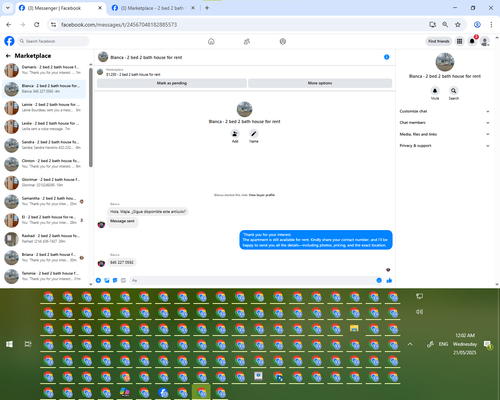Open a new browser tab

[207, 8]
